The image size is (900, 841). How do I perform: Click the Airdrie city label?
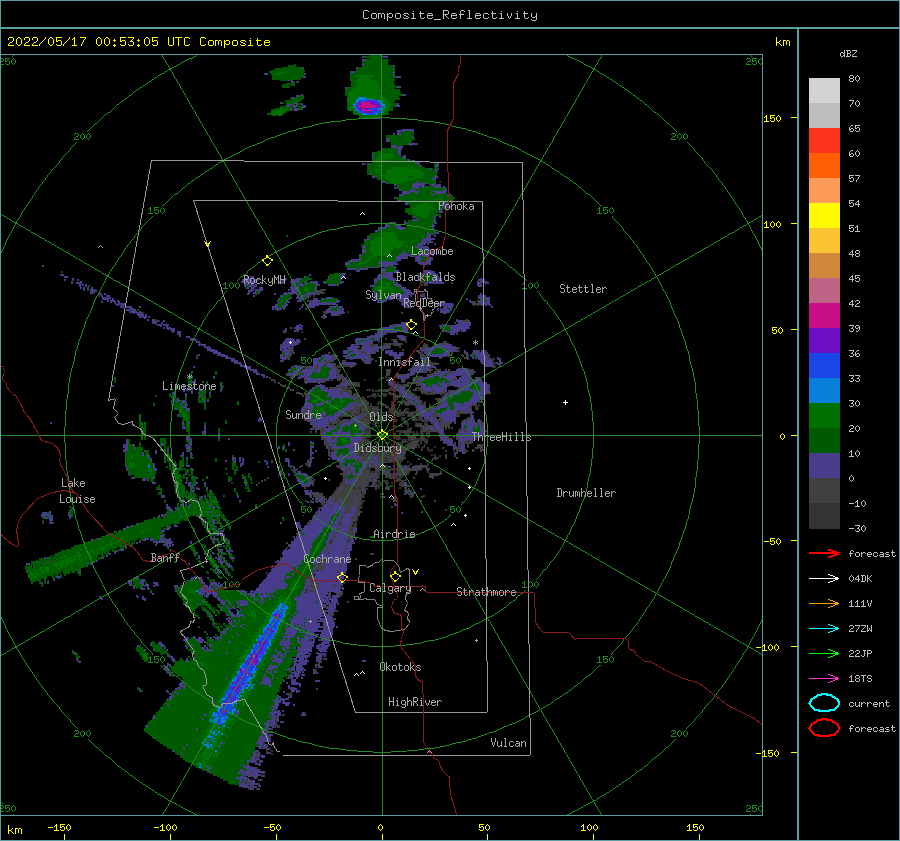pos(394,534)
